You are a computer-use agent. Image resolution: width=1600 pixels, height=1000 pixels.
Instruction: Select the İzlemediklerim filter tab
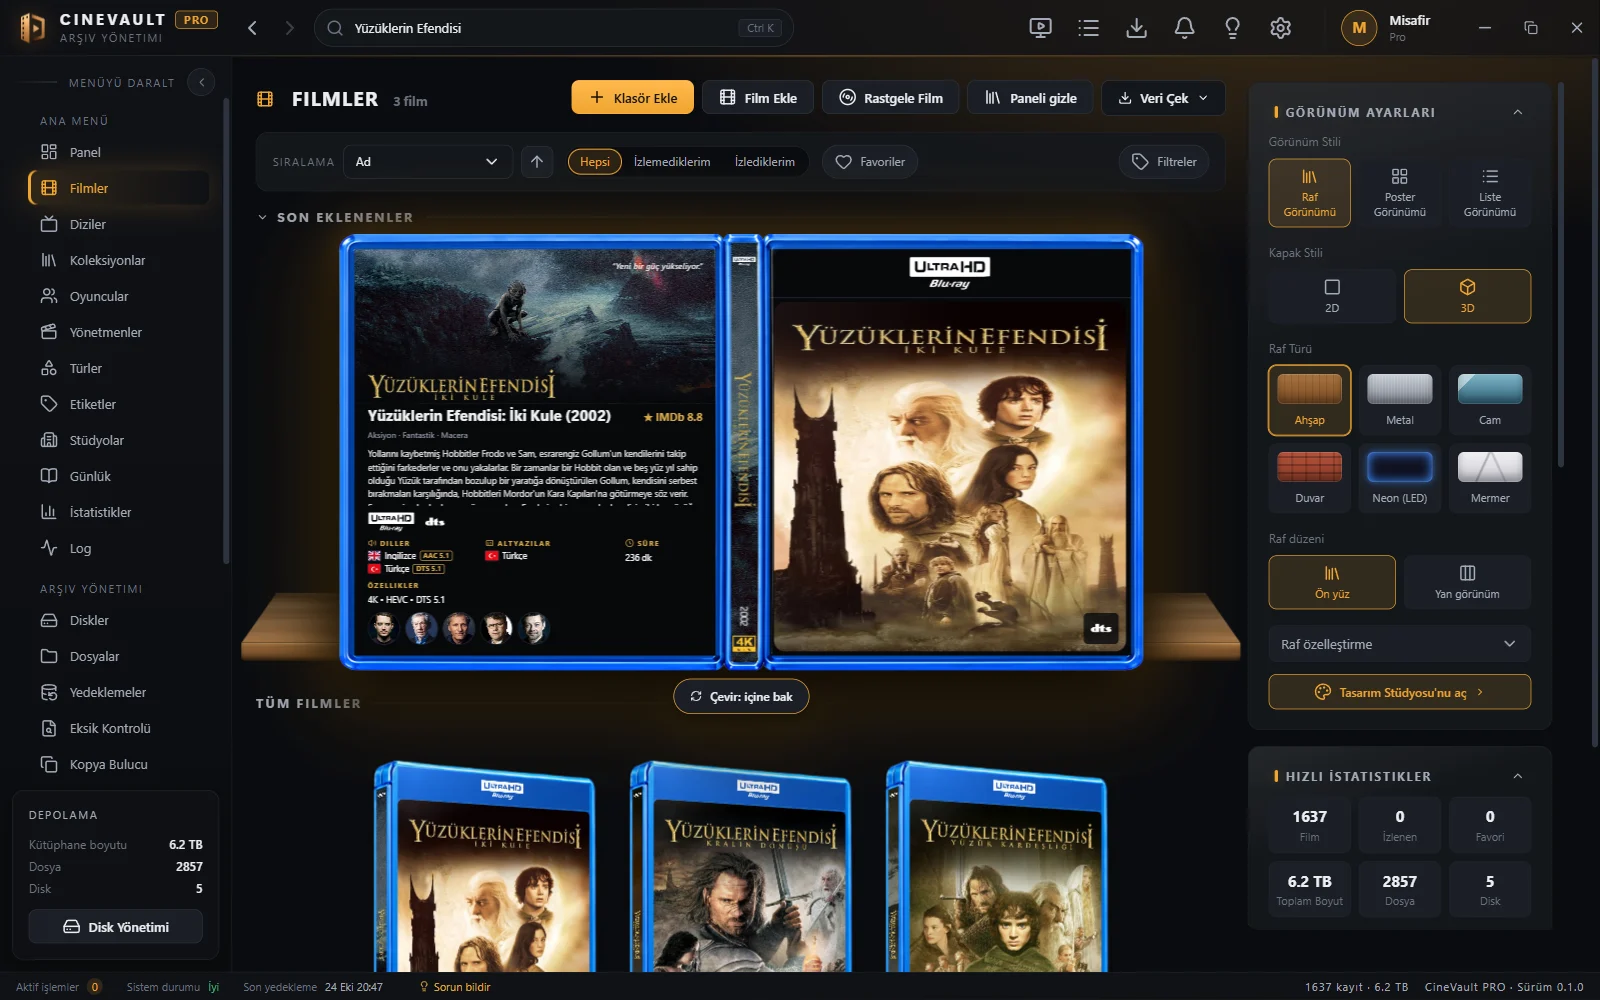coord(672,162)
